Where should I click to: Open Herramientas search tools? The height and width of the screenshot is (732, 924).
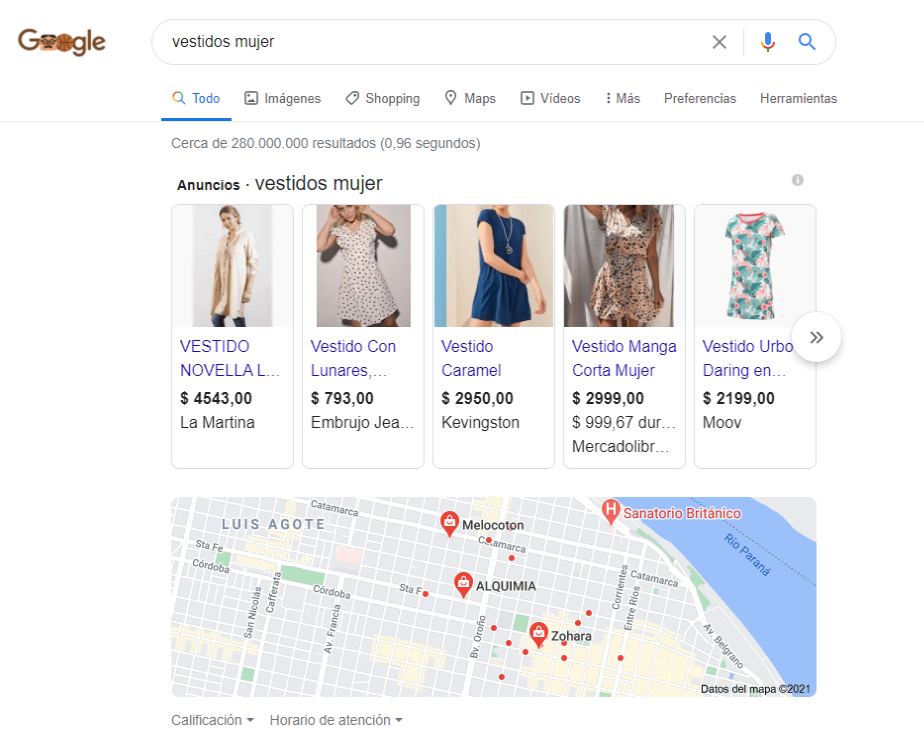[x=798, y=98]
